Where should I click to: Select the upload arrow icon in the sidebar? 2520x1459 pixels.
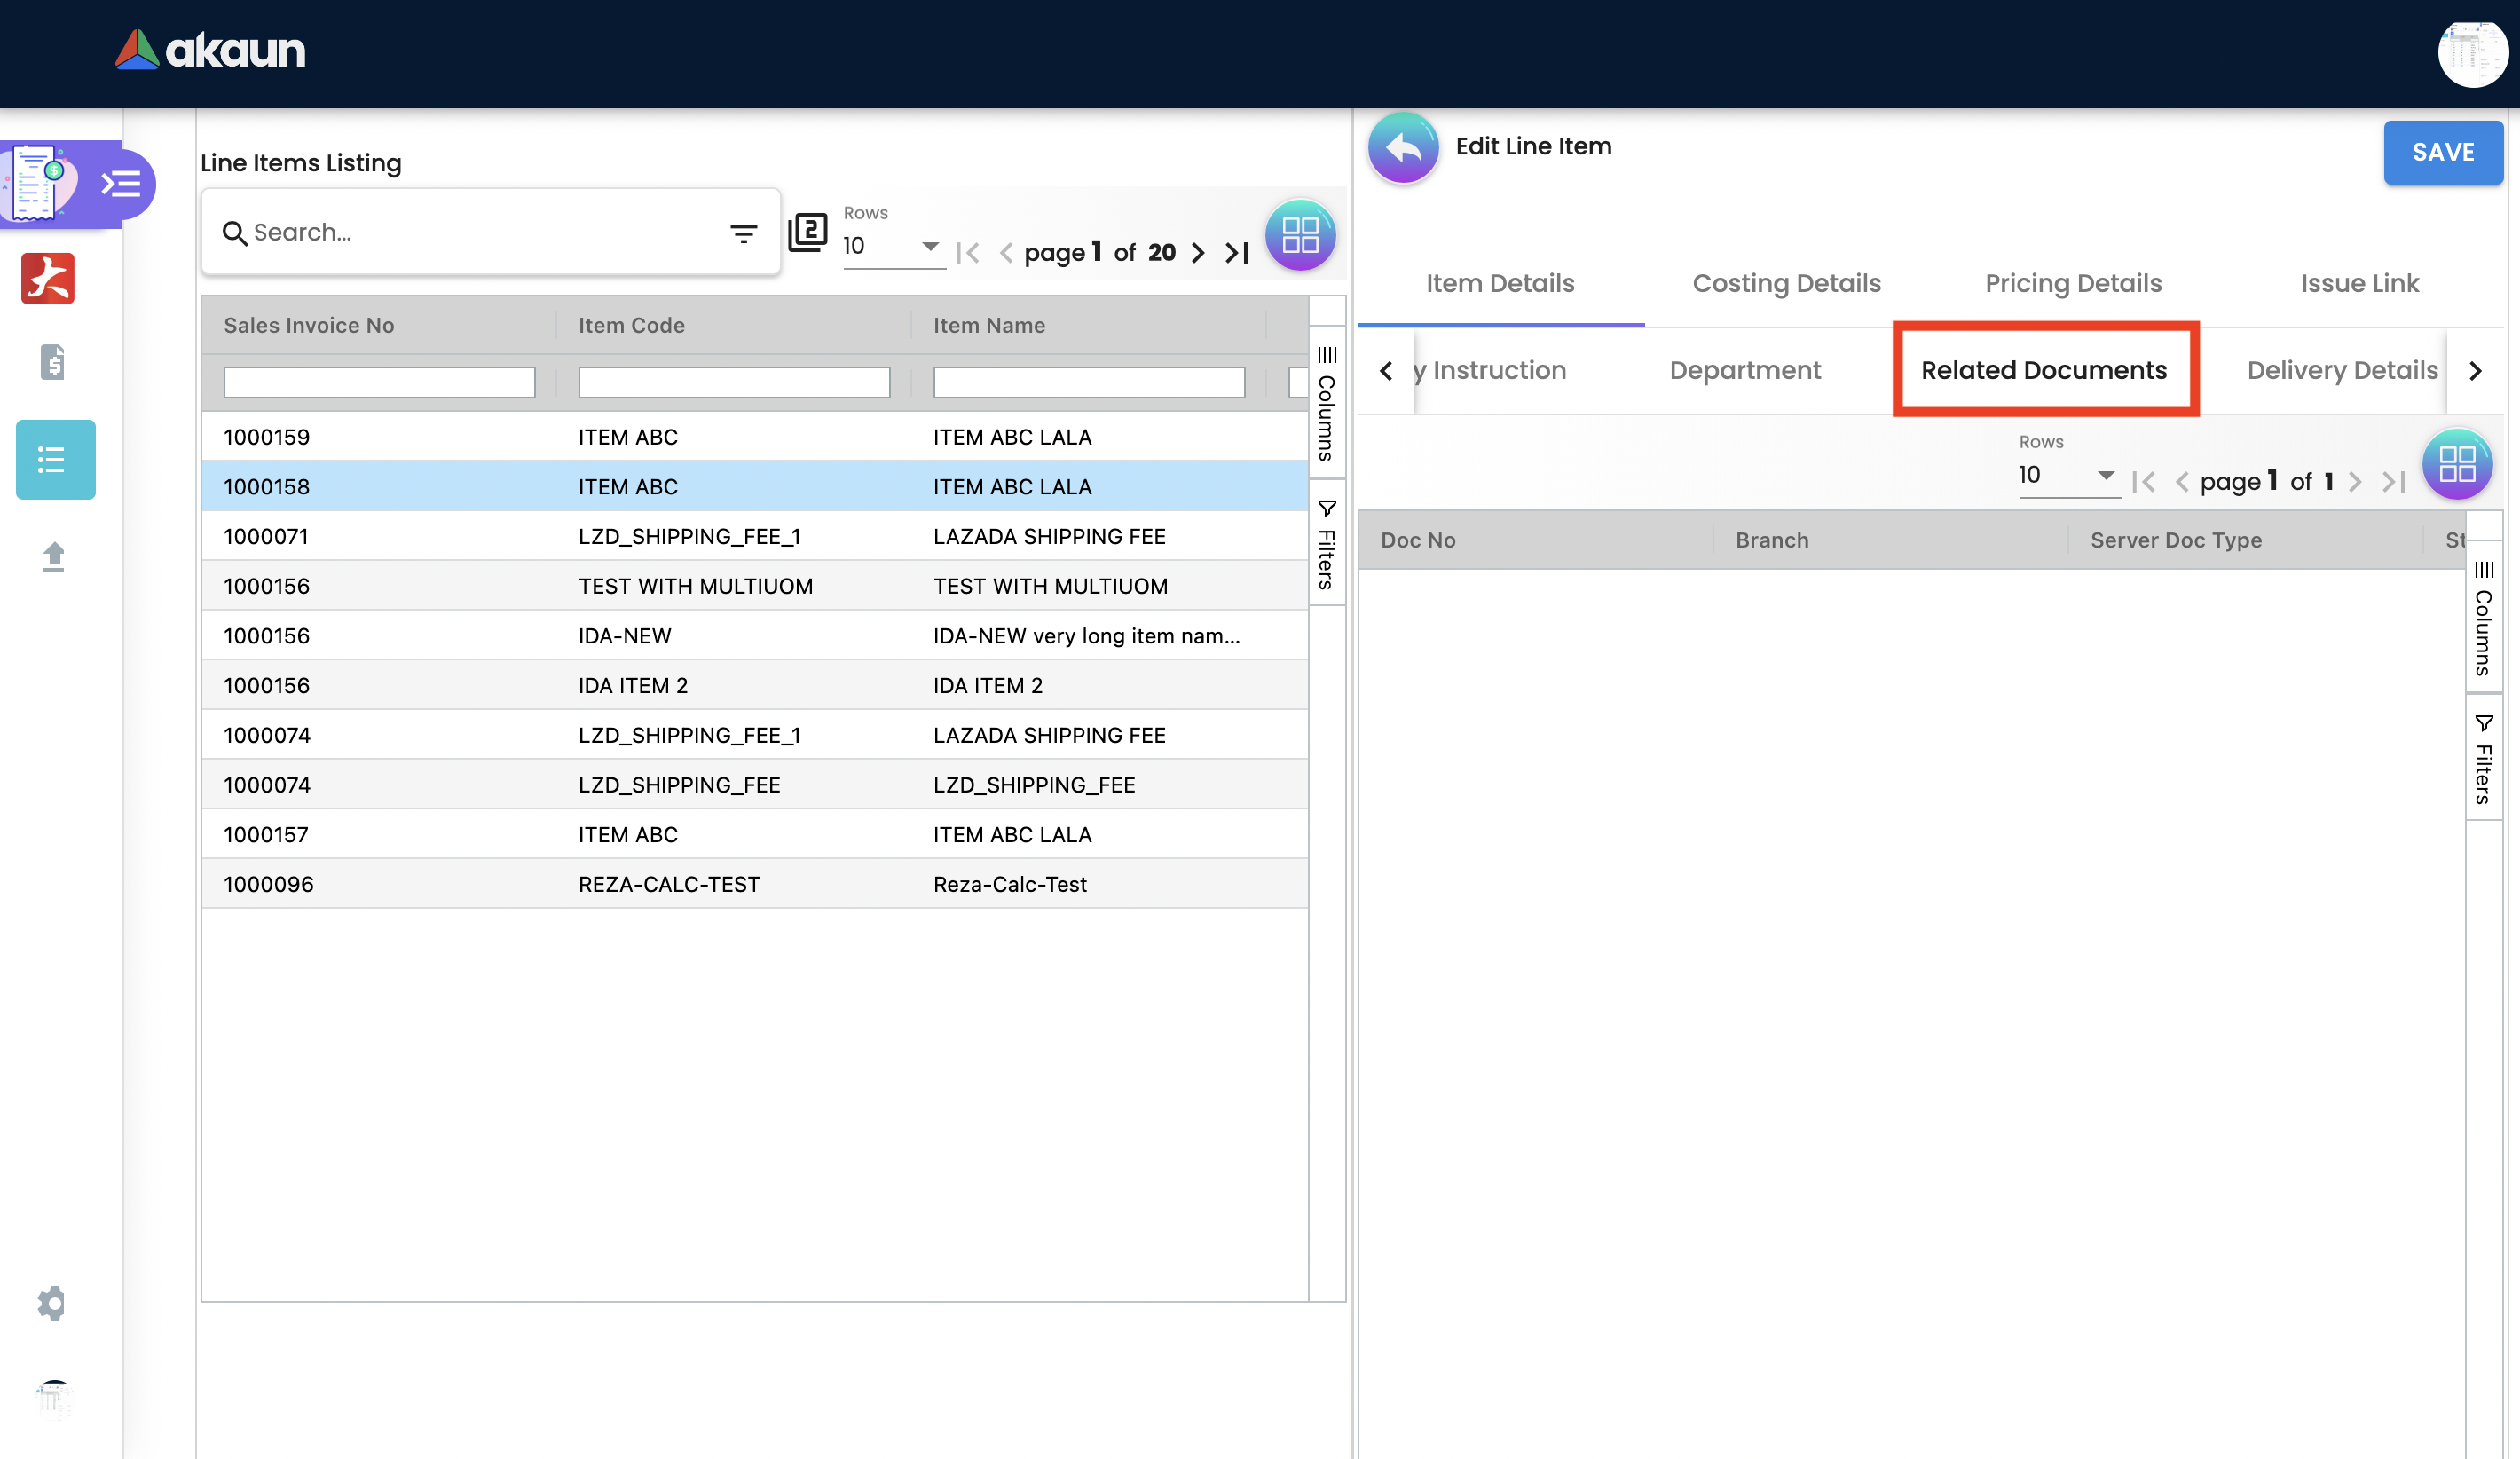coord(54,556)
